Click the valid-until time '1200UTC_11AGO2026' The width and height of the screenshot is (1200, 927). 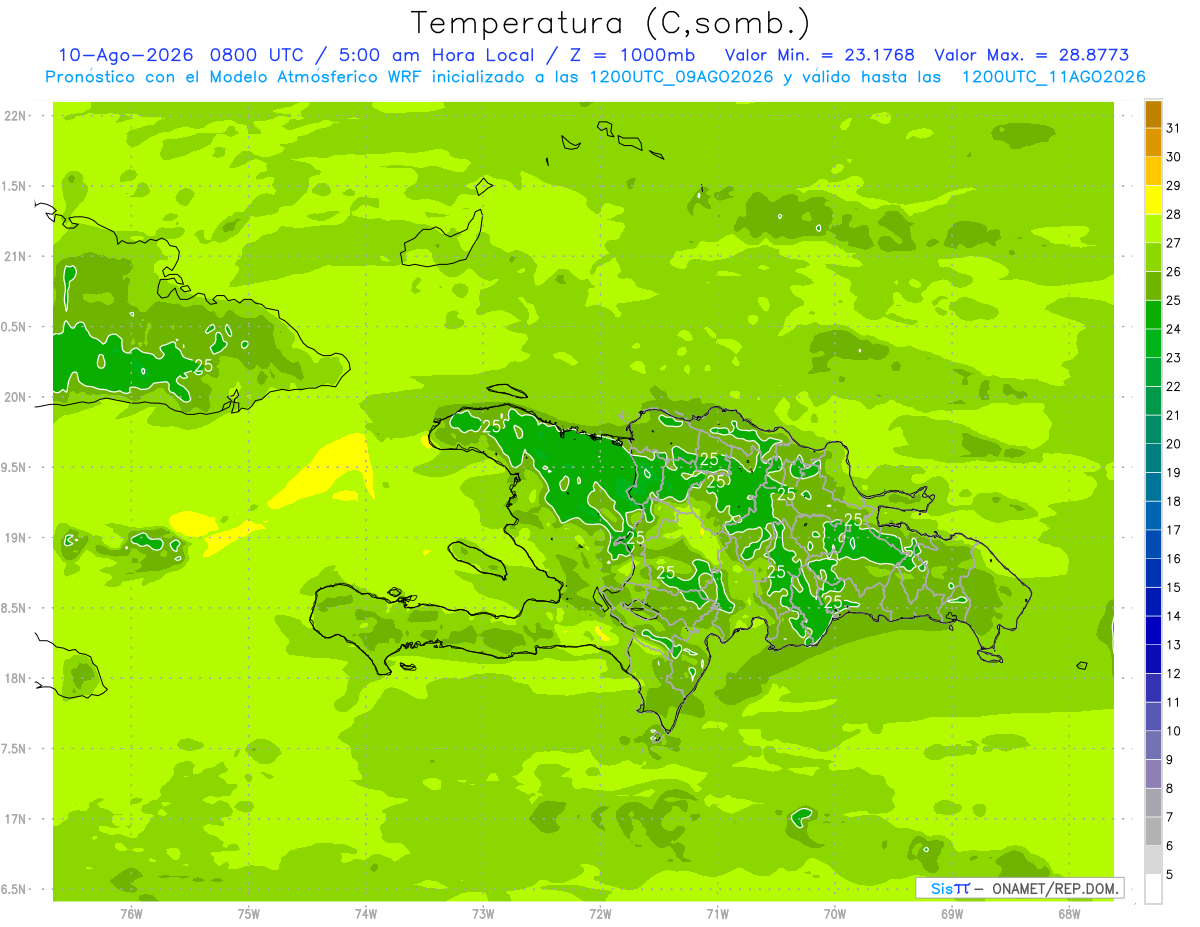coord(1053,77)
